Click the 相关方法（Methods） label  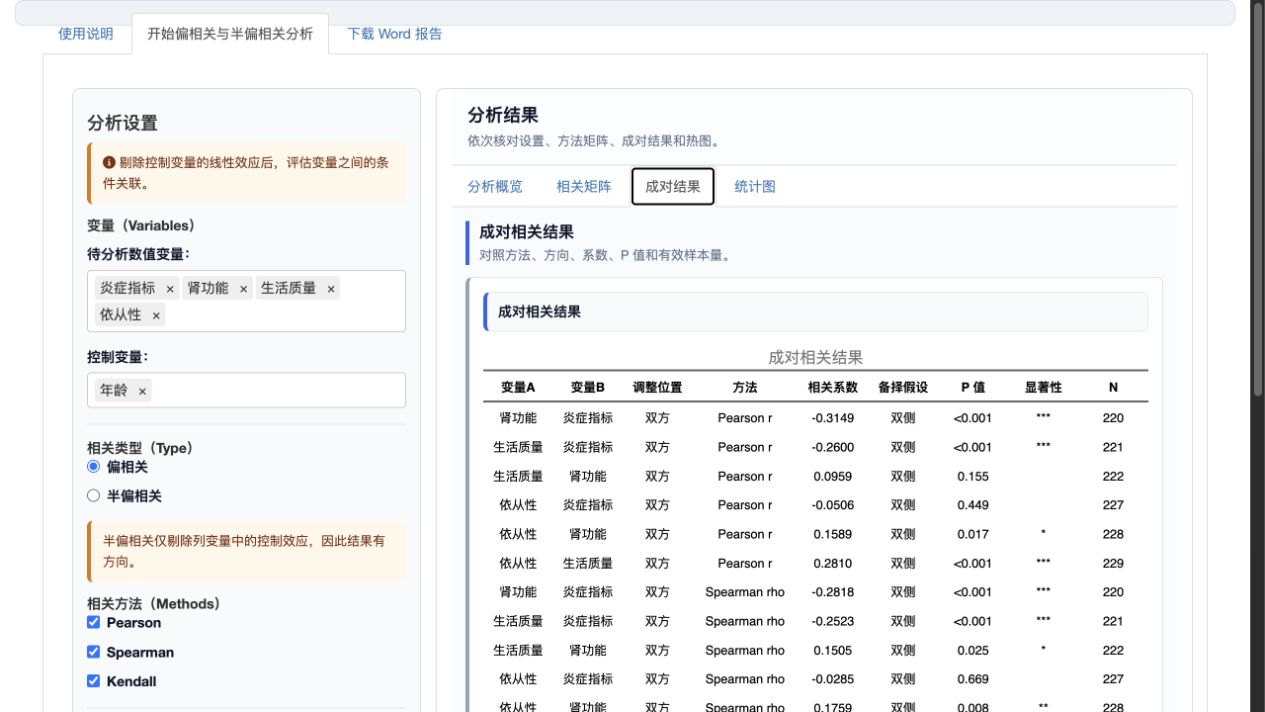[x=153, y=604]
